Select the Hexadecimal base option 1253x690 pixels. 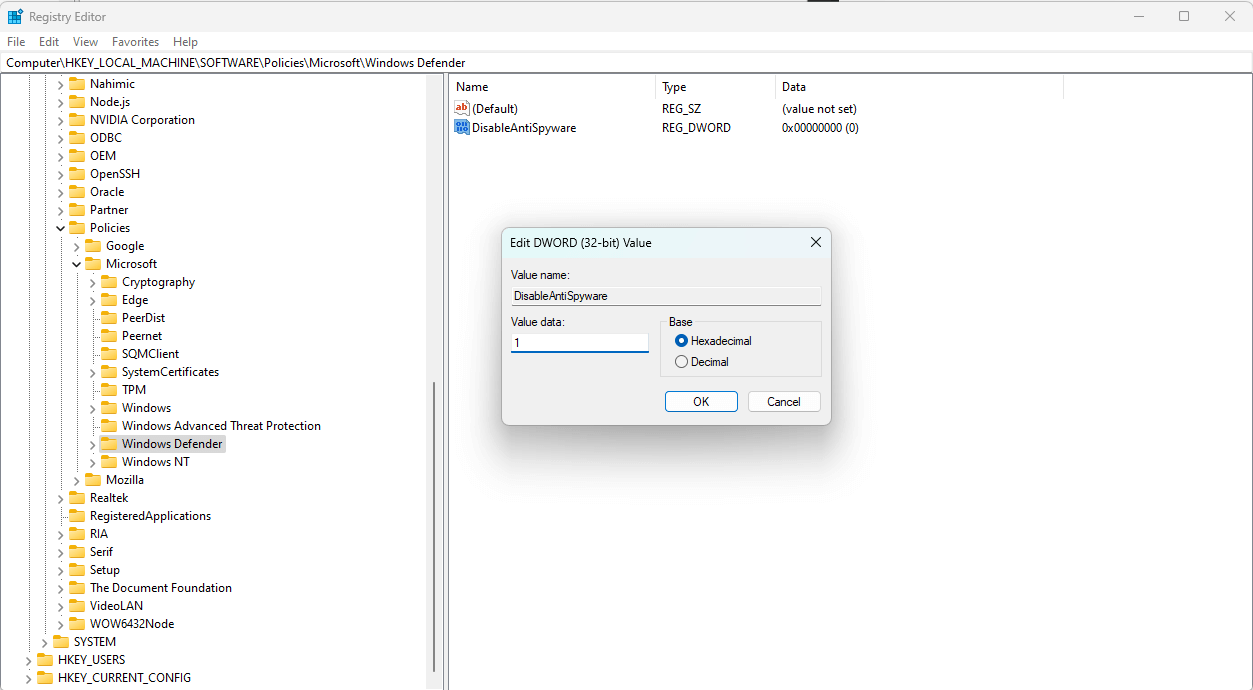click(681, 340)
